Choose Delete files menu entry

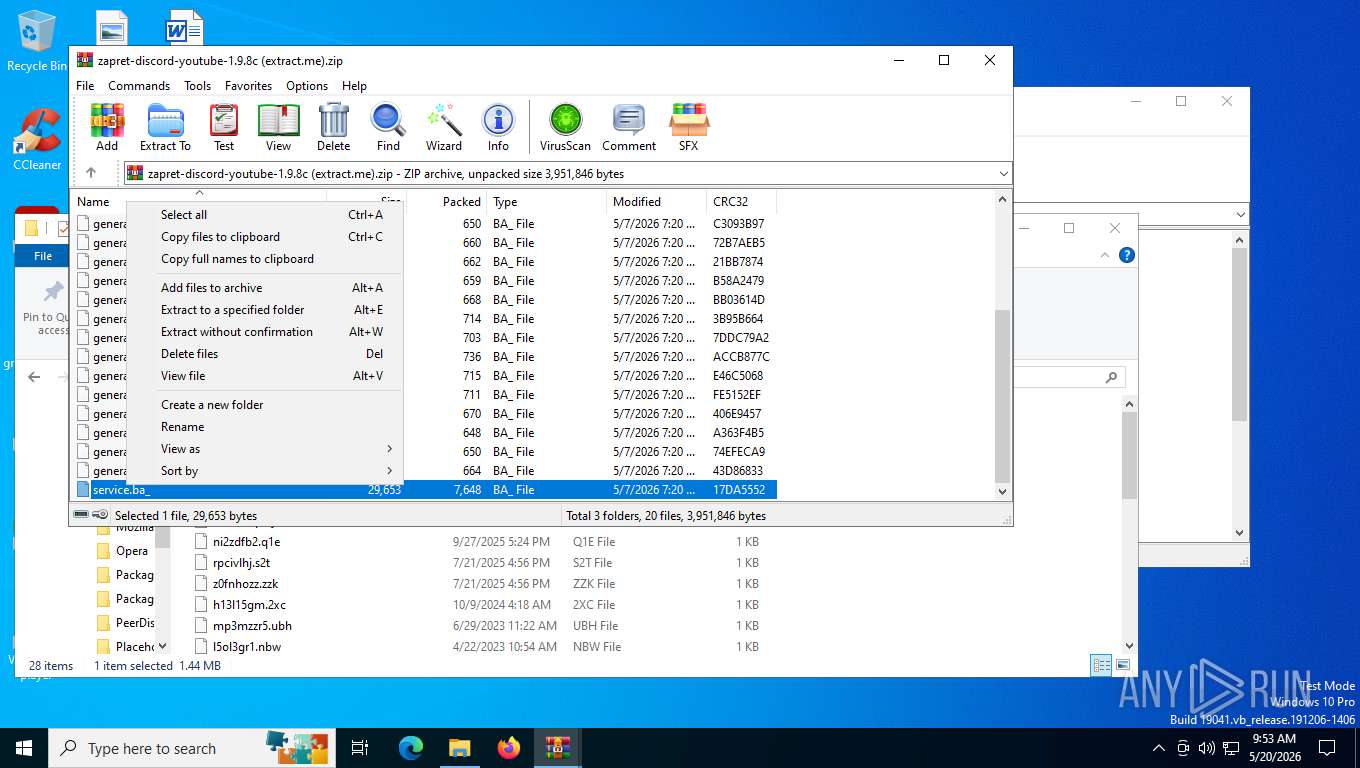pyautogui.click(x=264, y=354)
